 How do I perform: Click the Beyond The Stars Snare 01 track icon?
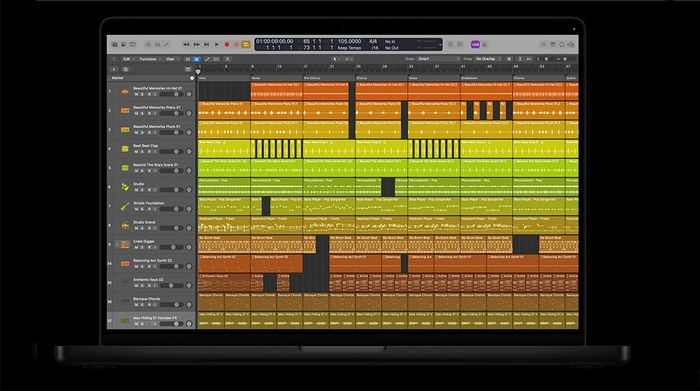click(125, 168)
